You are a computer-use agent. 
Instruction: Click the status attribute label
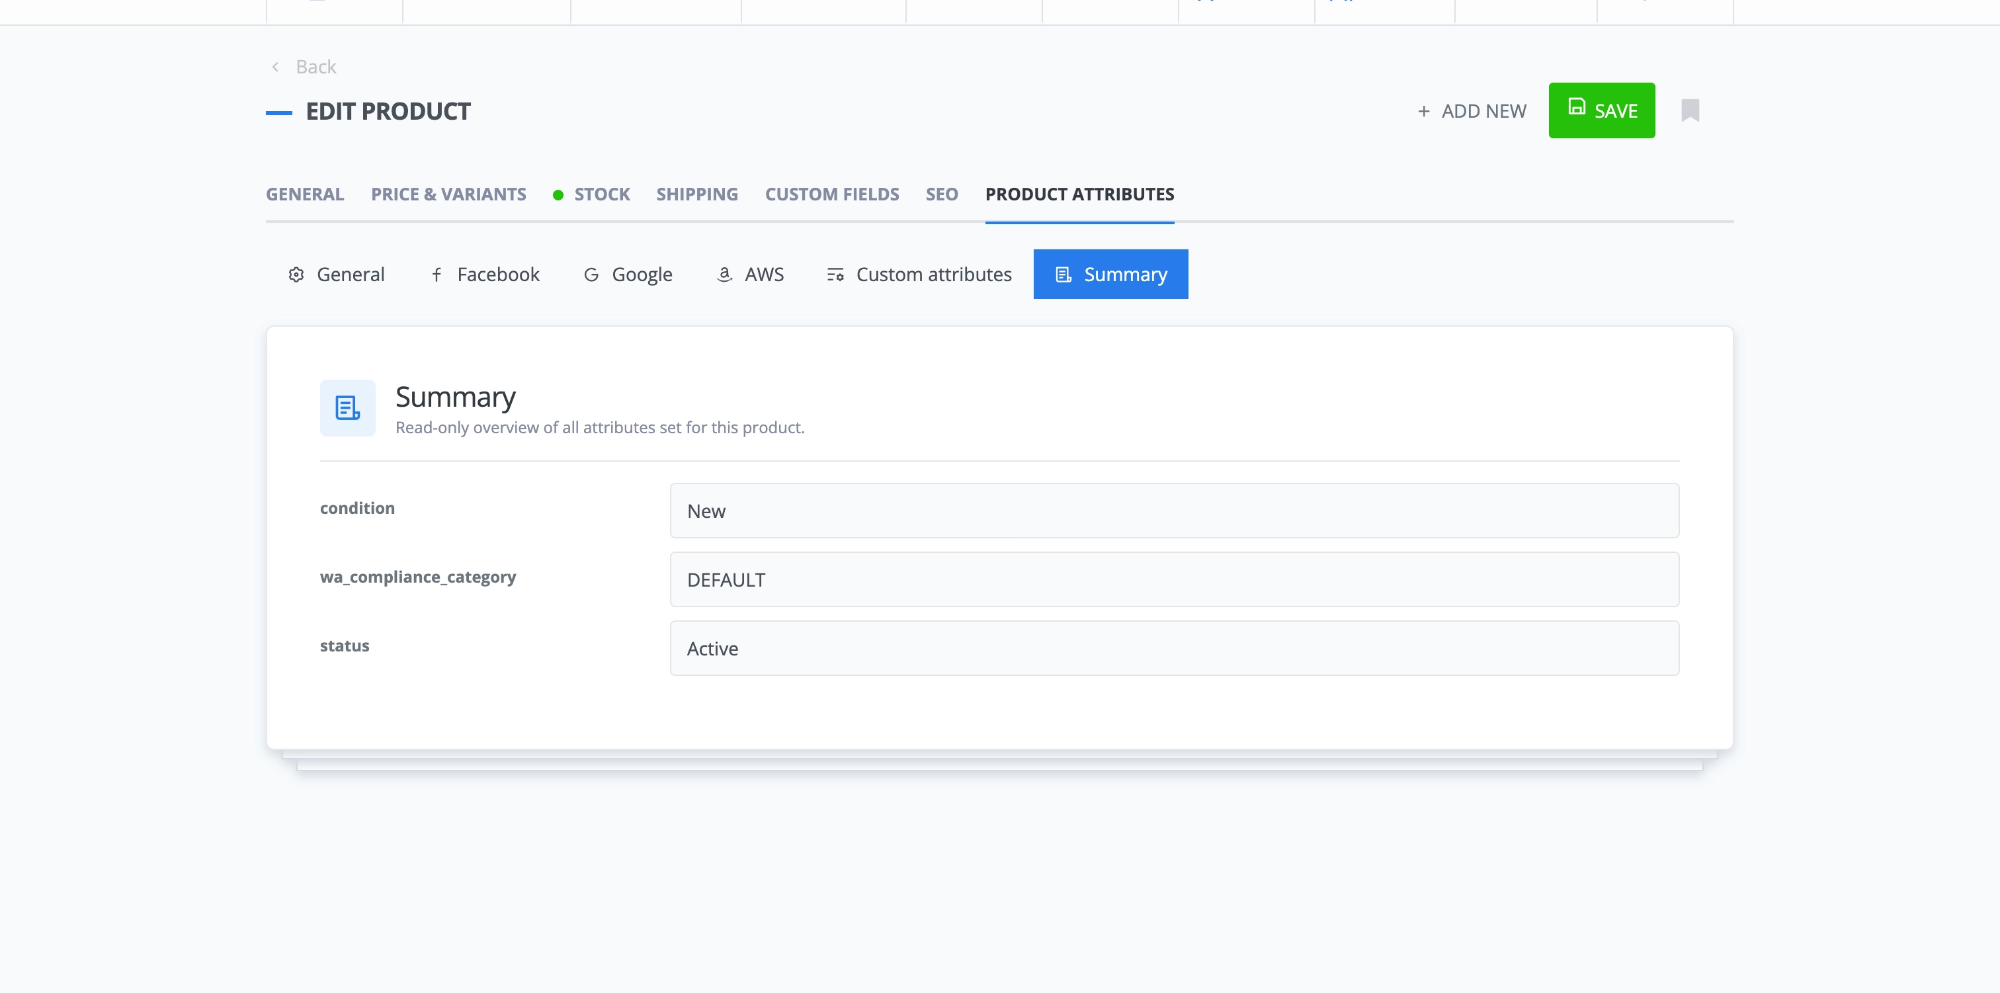(345, 646)
